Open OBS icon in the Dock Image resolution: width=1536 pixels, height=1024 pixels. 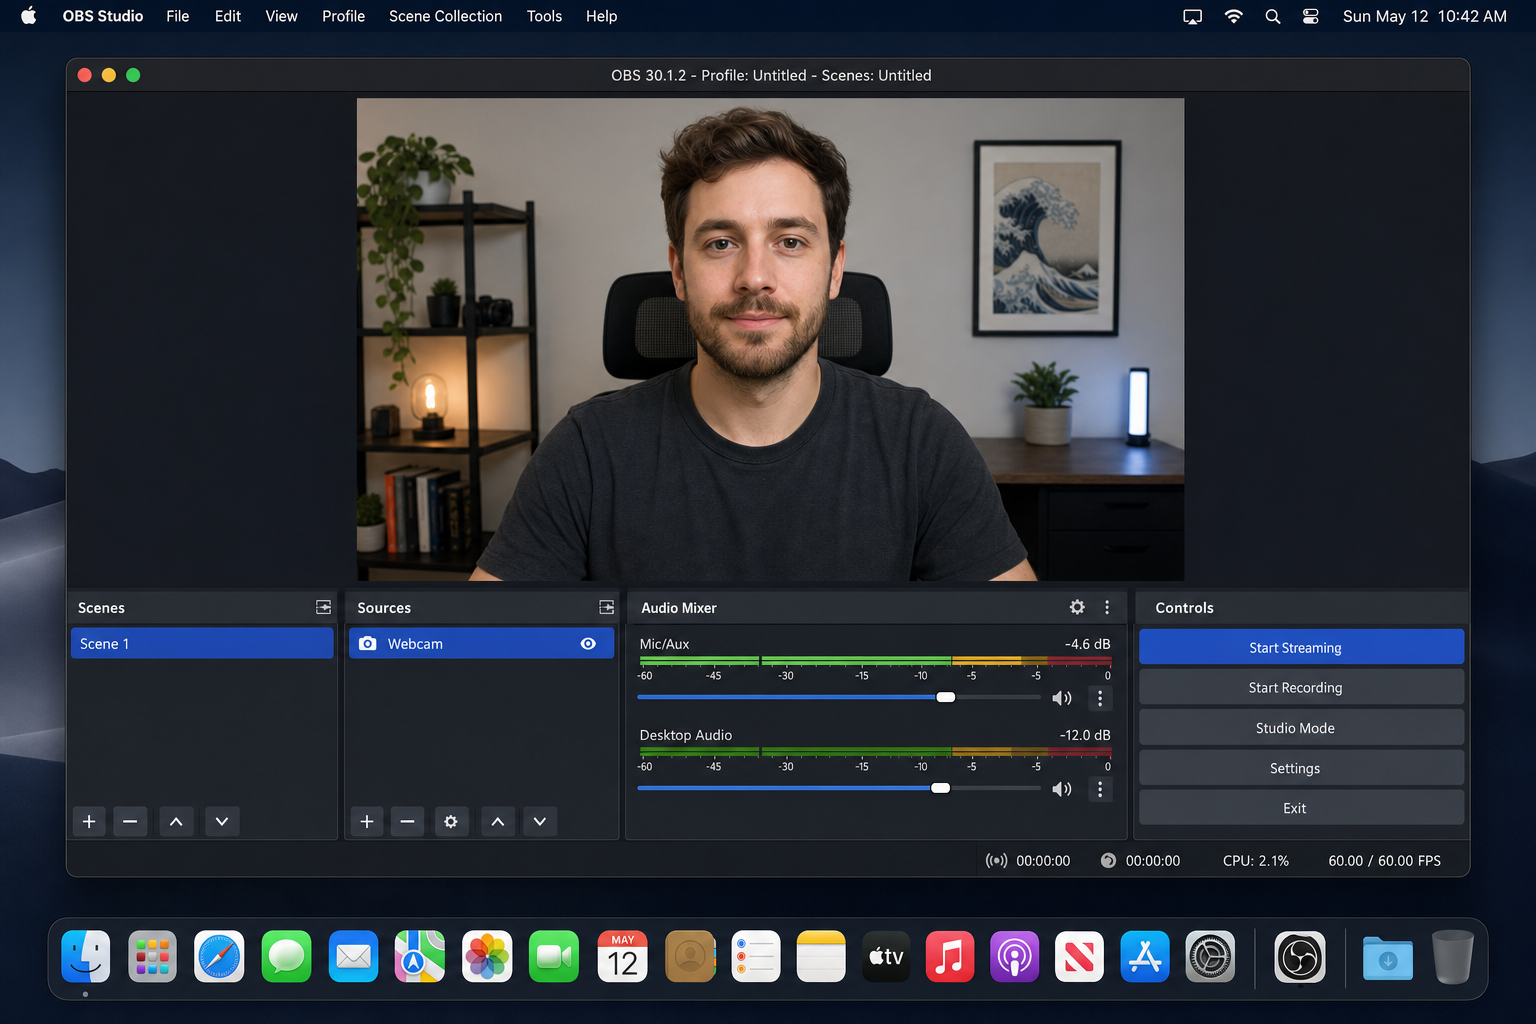1300,957
